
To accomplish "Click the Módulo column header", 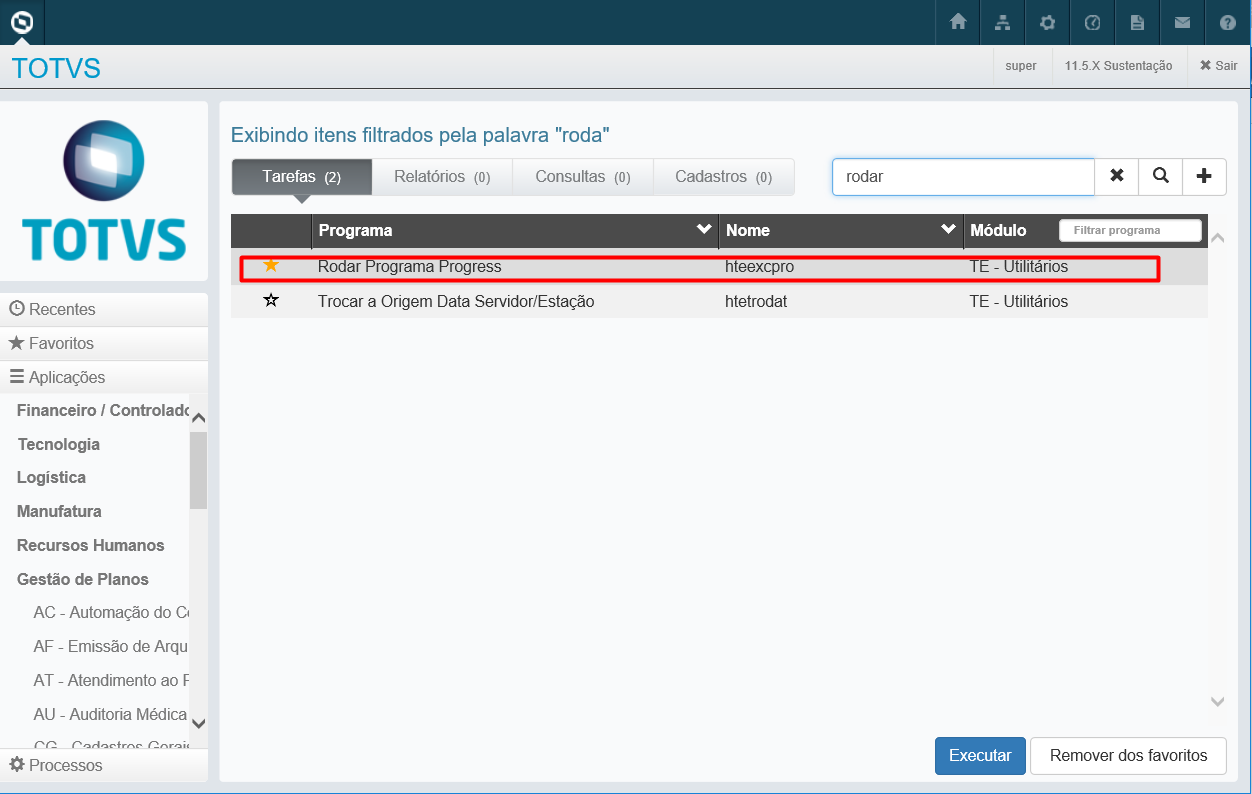I will [x=998, y=230].
